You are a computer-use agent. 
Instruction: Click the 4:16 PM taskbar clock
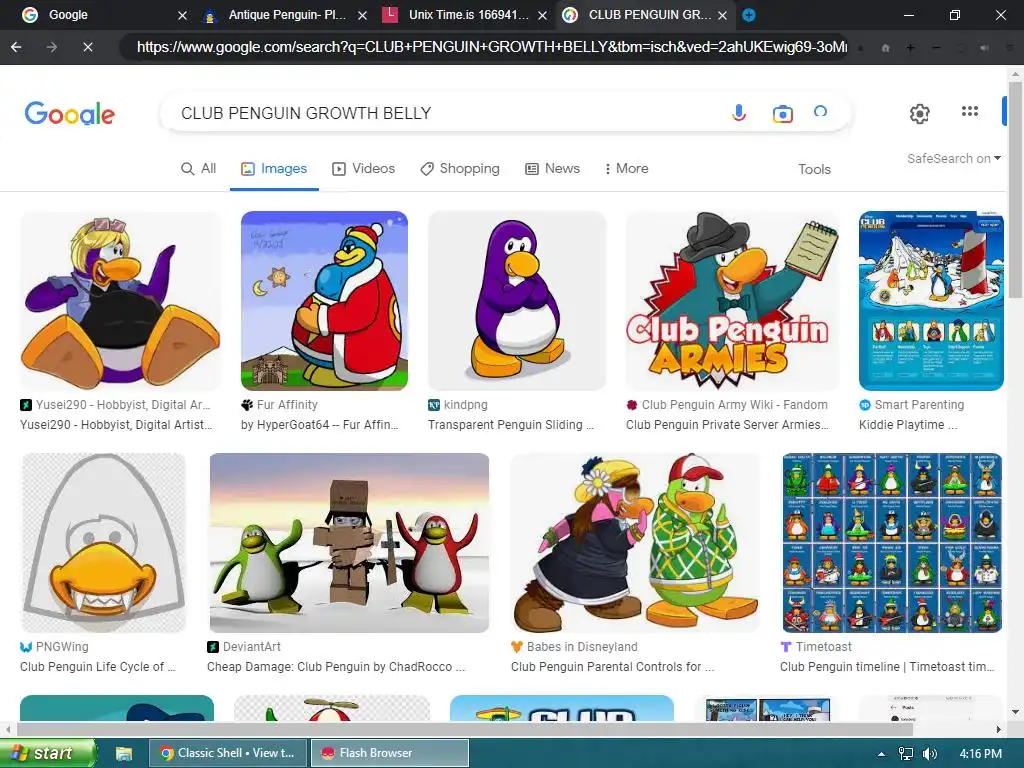[981, 754]
